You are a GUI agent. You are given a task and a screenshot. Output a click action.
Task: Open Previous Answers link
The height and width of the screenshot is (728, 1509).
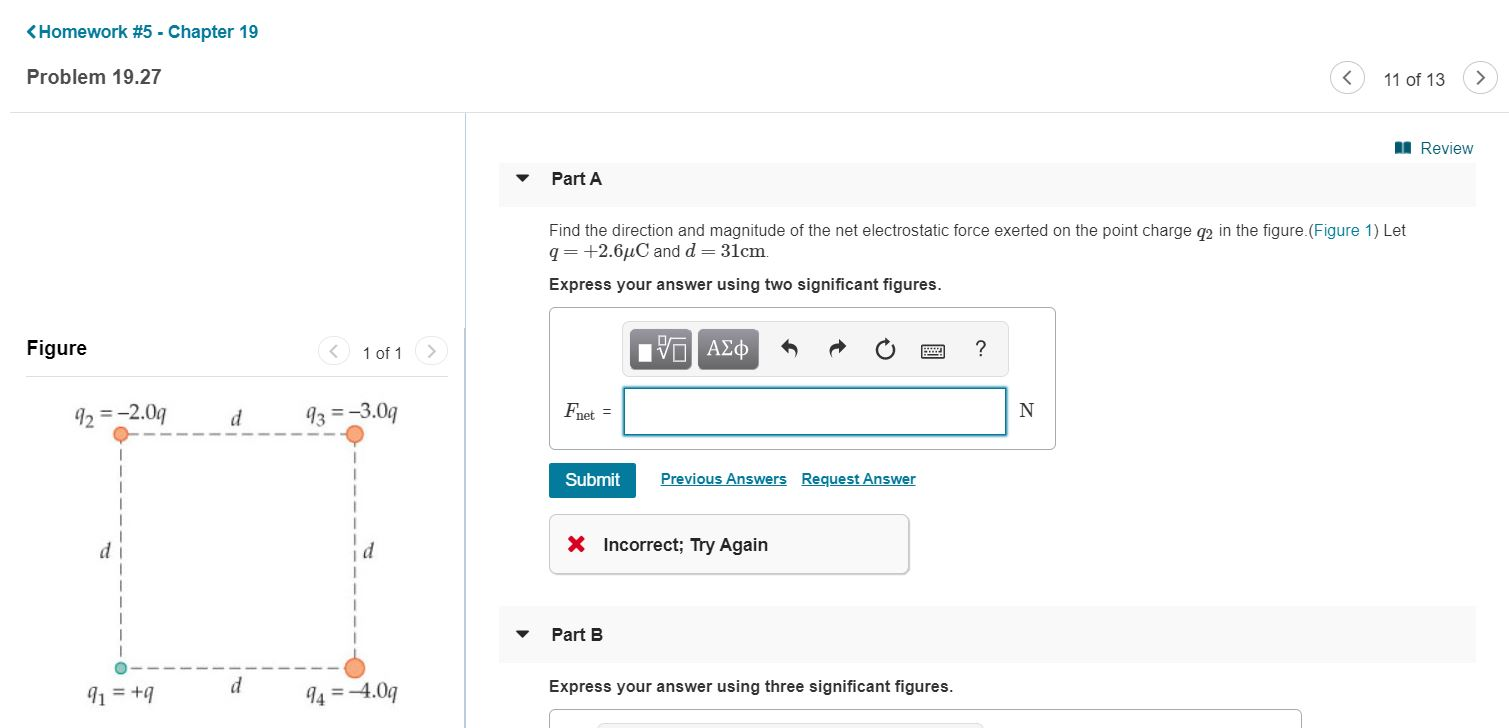pyautogui.click(x=723, y=479)
